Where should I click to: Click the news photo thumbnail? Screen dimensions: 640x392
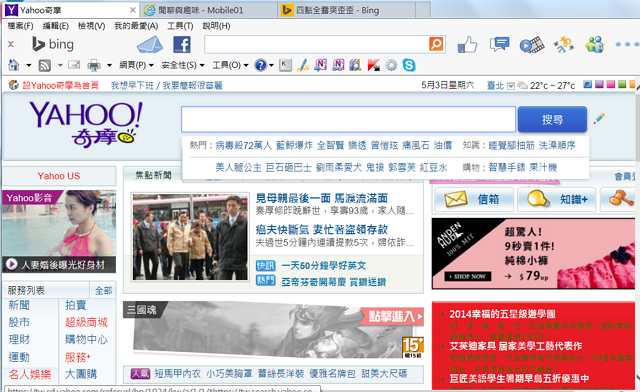click(190, 237)
